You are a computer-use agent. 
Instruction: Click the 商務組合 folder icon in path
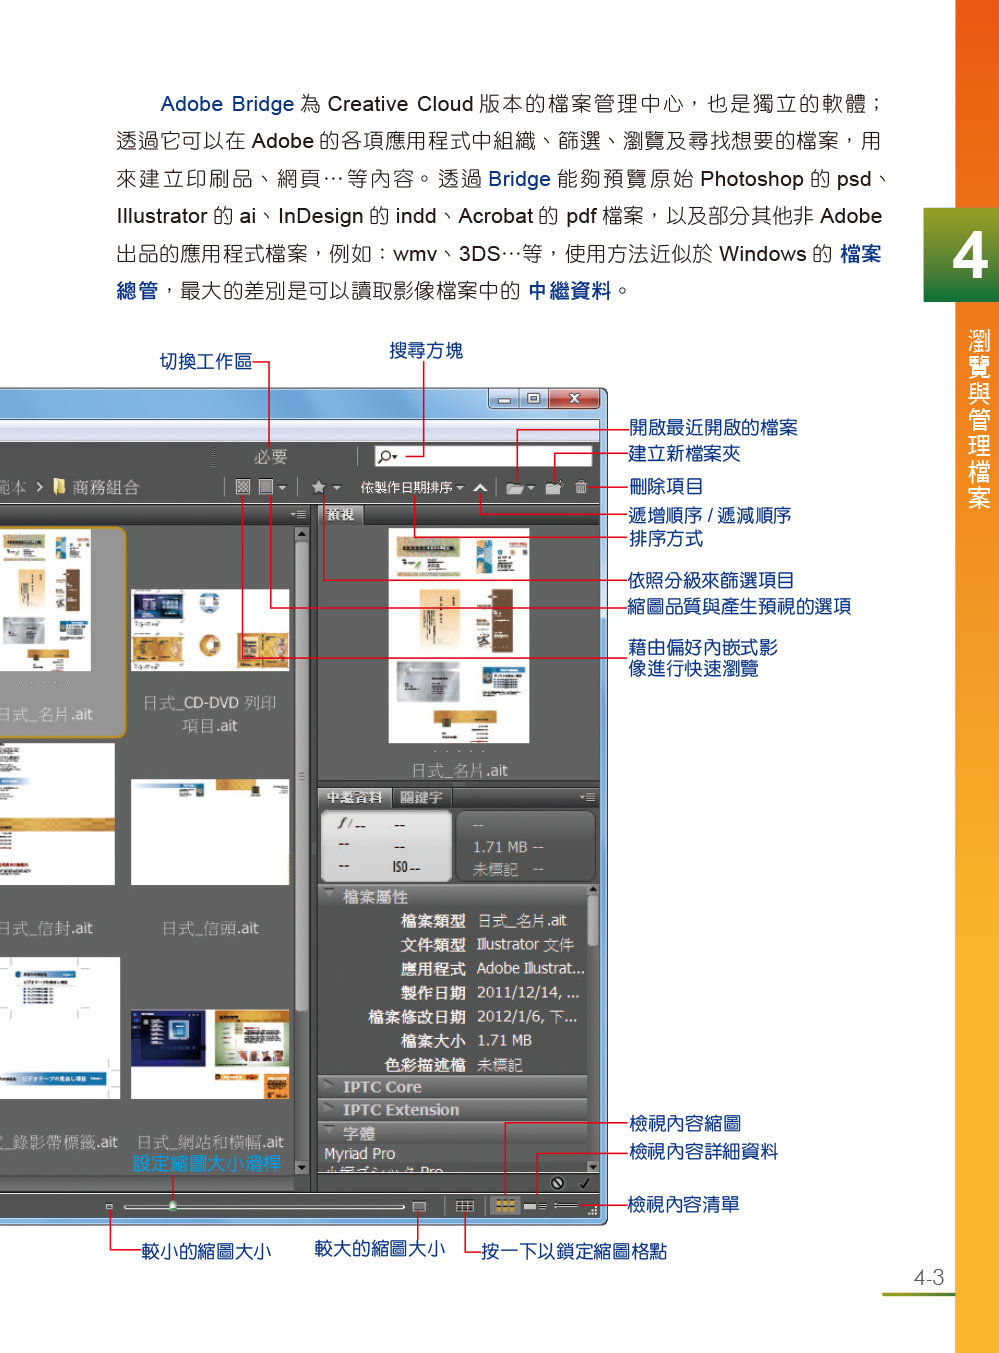coord(59,486)
